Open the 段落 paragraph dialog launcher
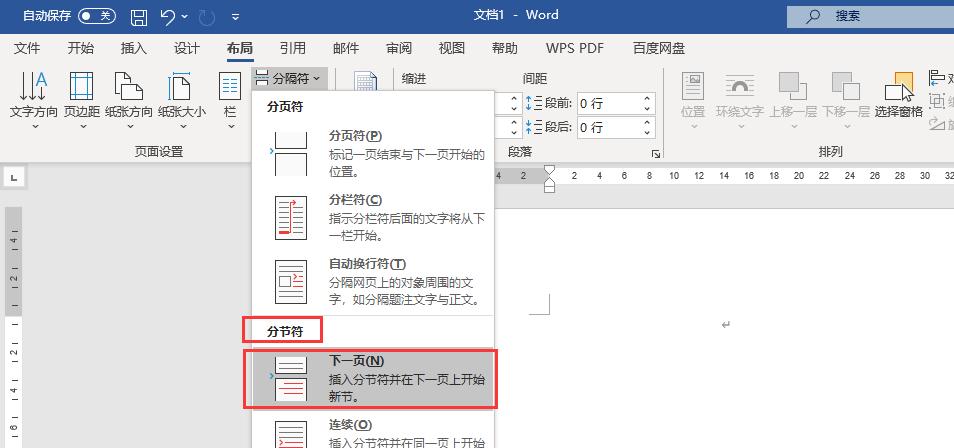954x448 pixels. point(655,154)
